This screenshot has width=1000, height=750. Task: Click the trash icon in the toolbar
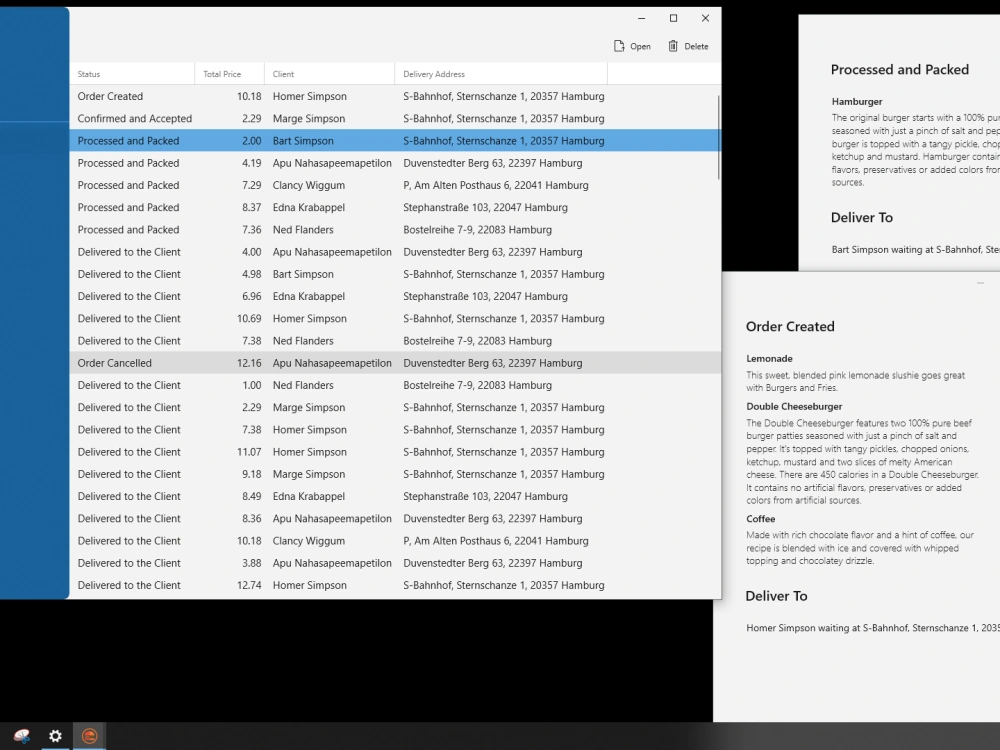point(671,45)
